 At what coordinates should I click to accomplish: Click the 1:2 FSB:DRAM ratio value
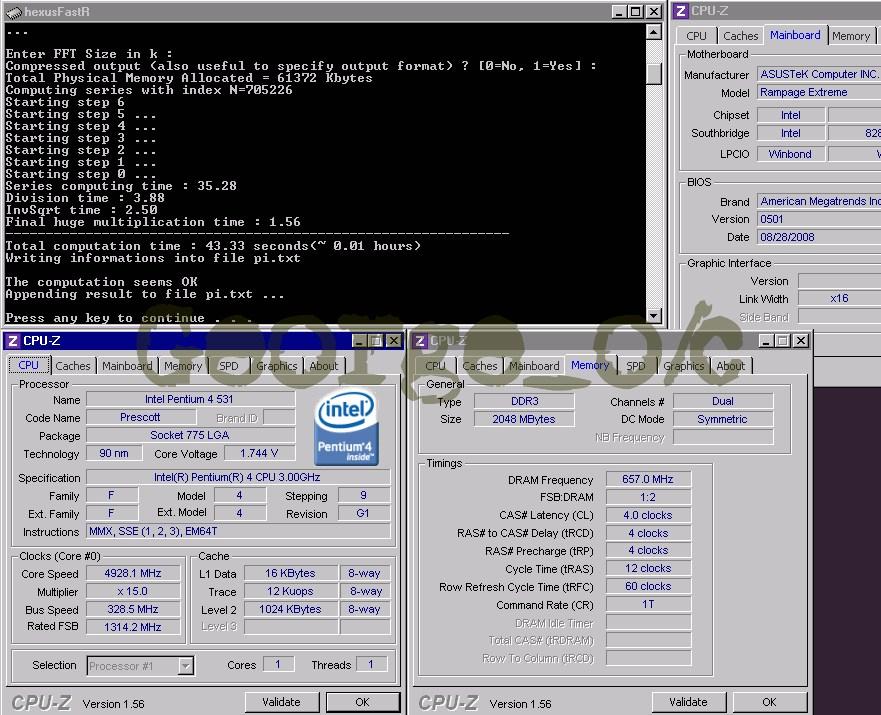click(x=648, y=497)
